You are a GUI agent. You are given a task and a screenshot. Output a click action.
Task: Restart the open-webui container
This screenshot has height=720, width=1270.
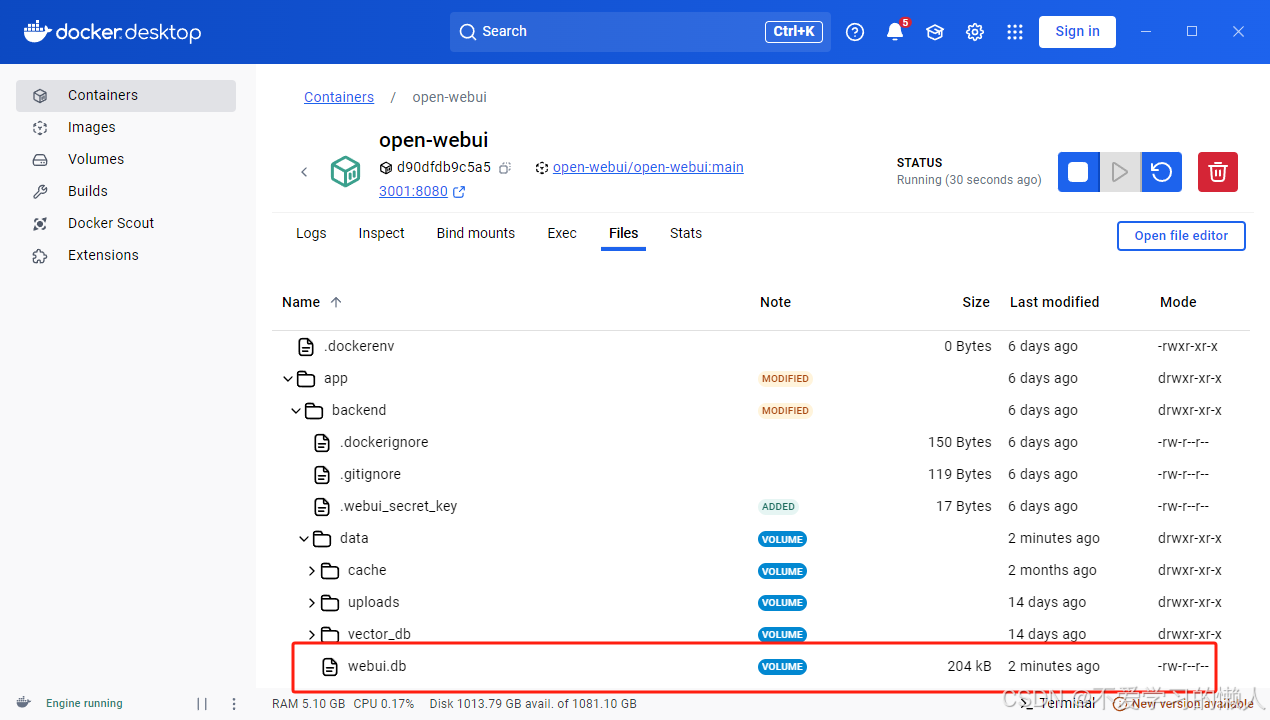pyautogui.click(x=1161, y=172)
